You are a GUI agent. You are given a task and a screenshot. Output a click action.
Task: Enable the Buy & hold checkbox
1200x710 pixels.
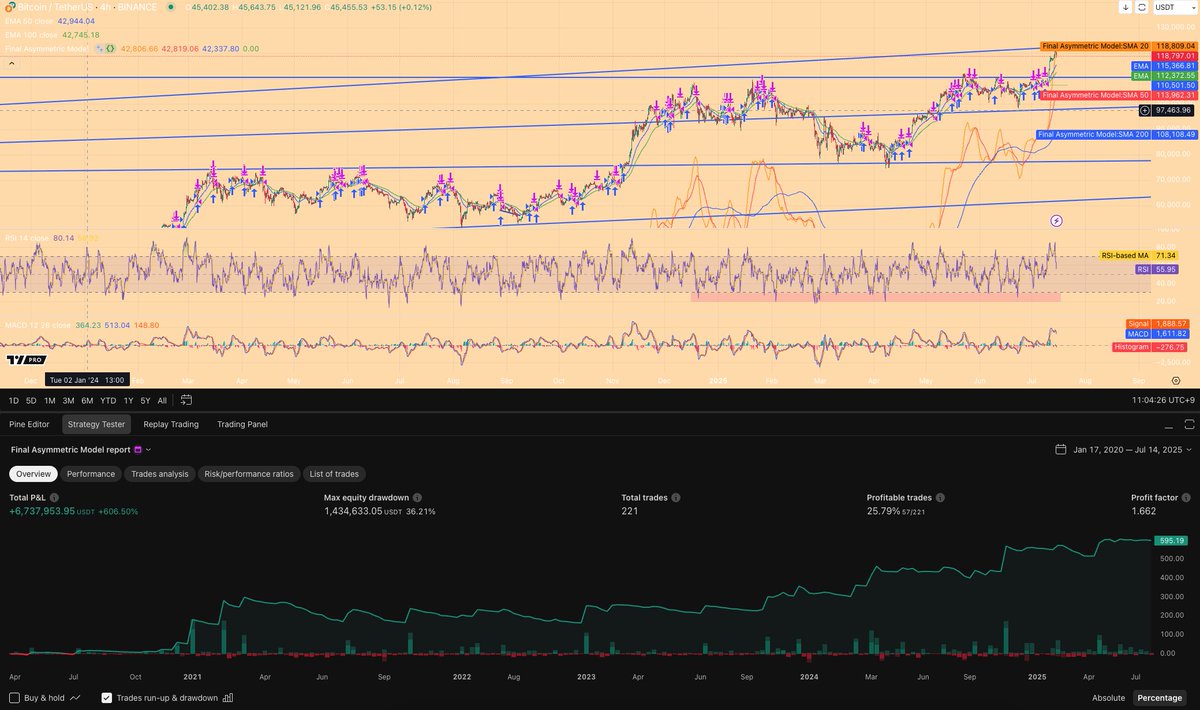point(14,698)
